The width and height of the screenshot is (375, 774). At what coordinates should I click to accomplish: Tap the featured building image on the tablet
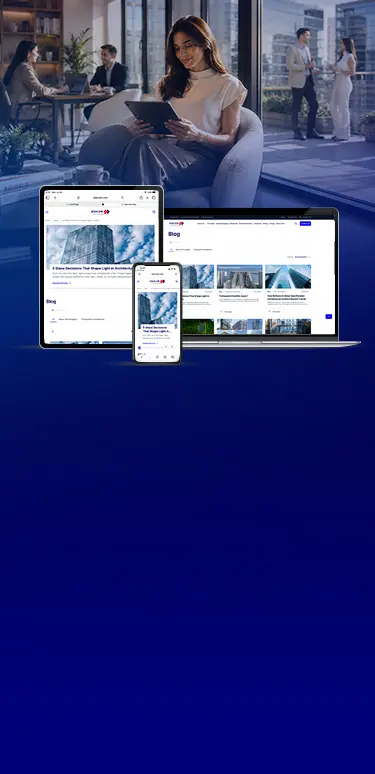(x=100, y=244)
